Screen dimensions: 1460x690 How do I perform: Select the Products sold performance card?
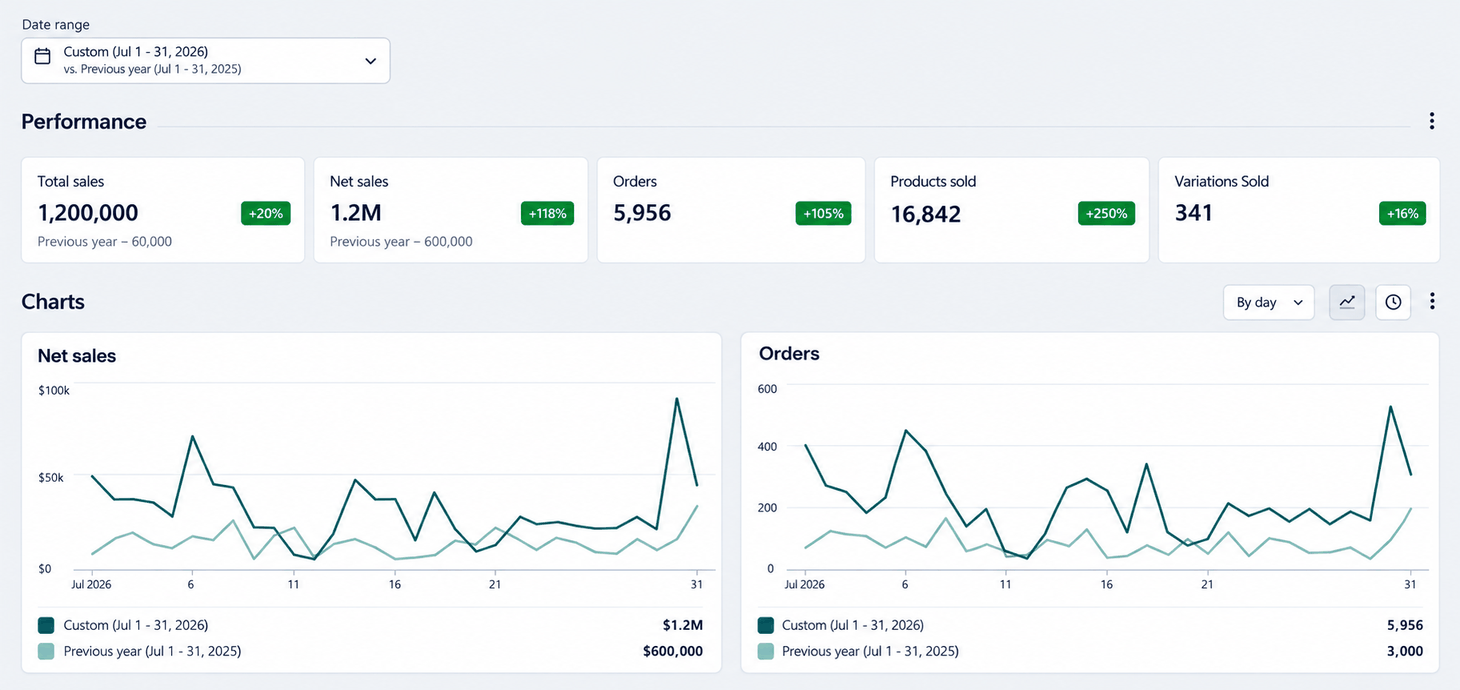[1011, 210]
